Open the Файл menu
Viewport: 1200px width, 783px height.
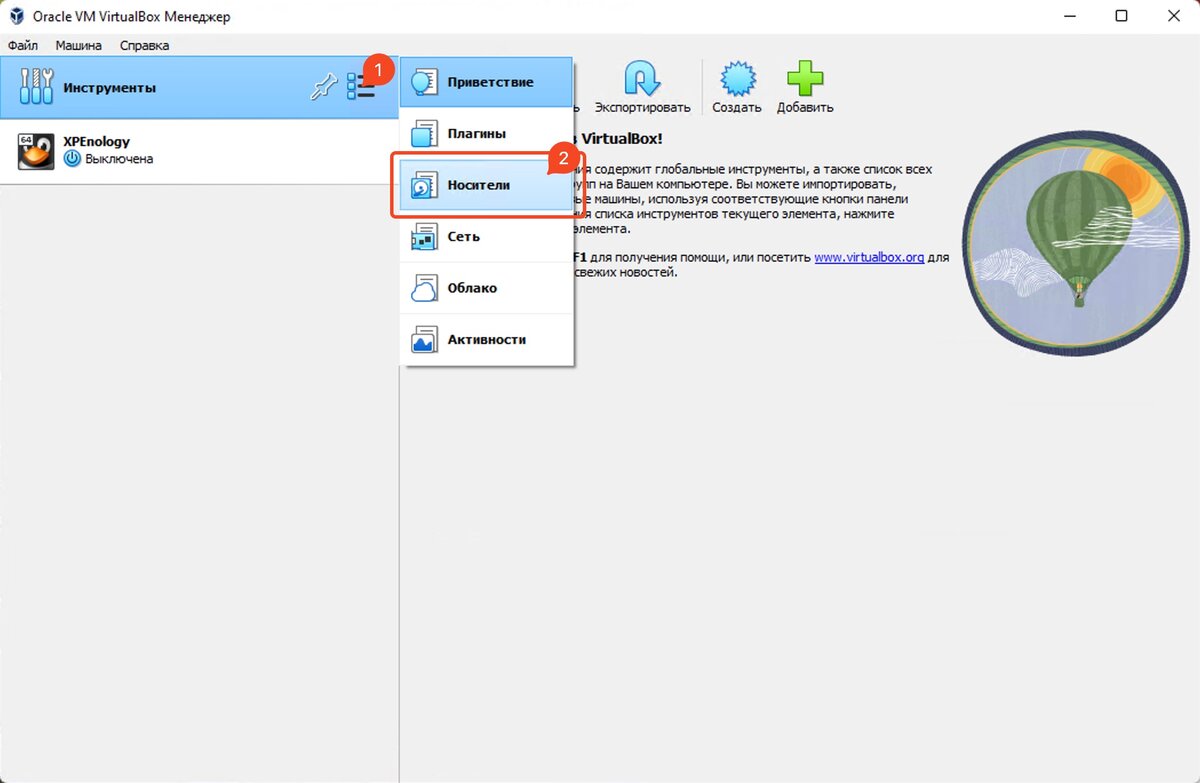pyautogui.click(x=23, y=45)
